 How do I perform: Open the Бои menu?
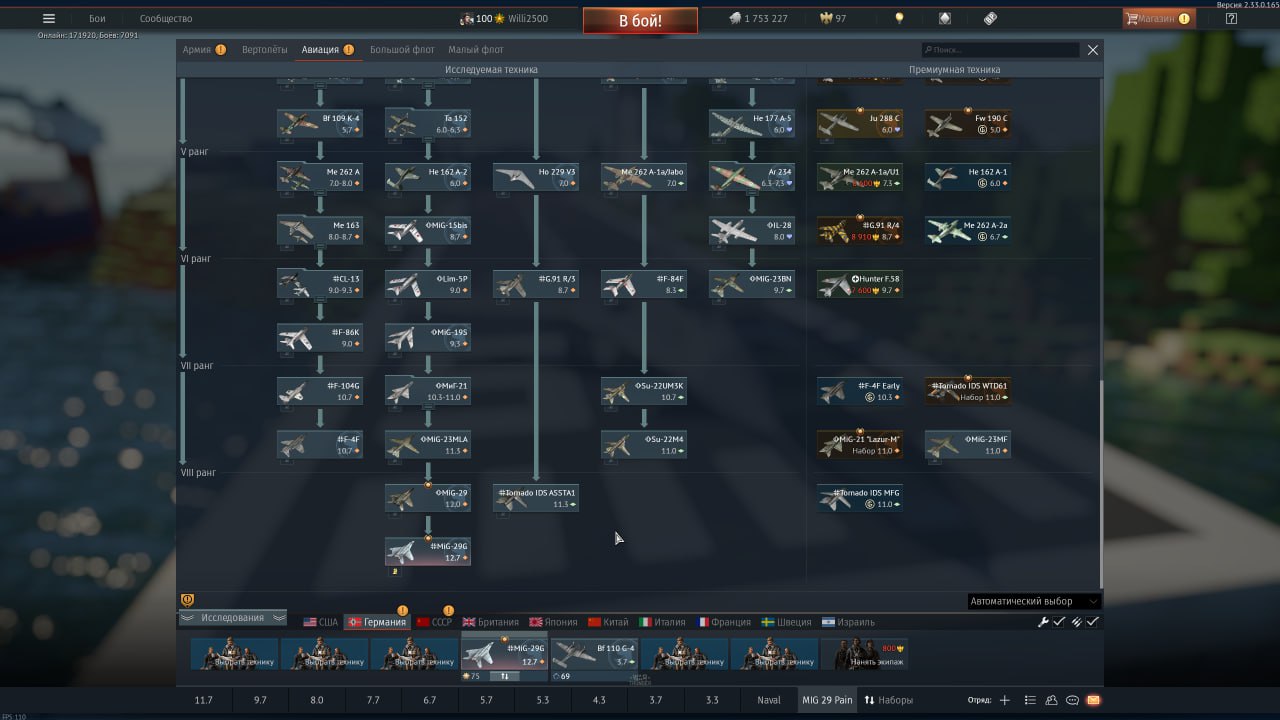(97, 18)
